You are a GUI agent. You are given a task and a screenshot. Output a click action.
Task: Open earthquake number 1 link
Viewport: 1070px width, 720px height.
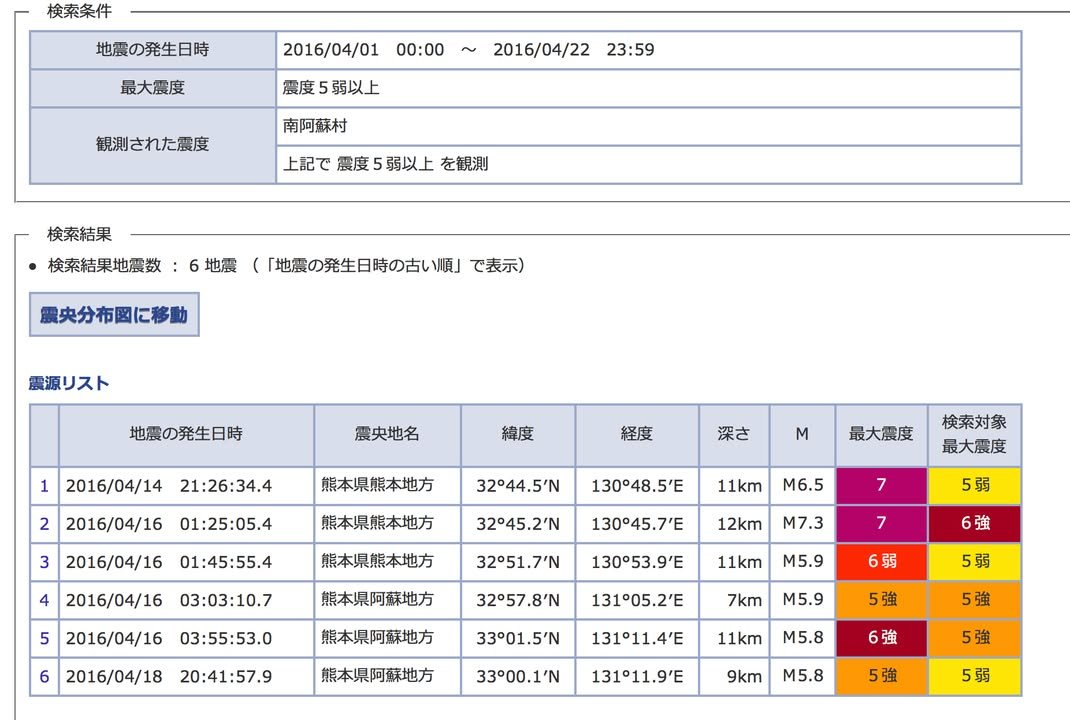[44, 486]
